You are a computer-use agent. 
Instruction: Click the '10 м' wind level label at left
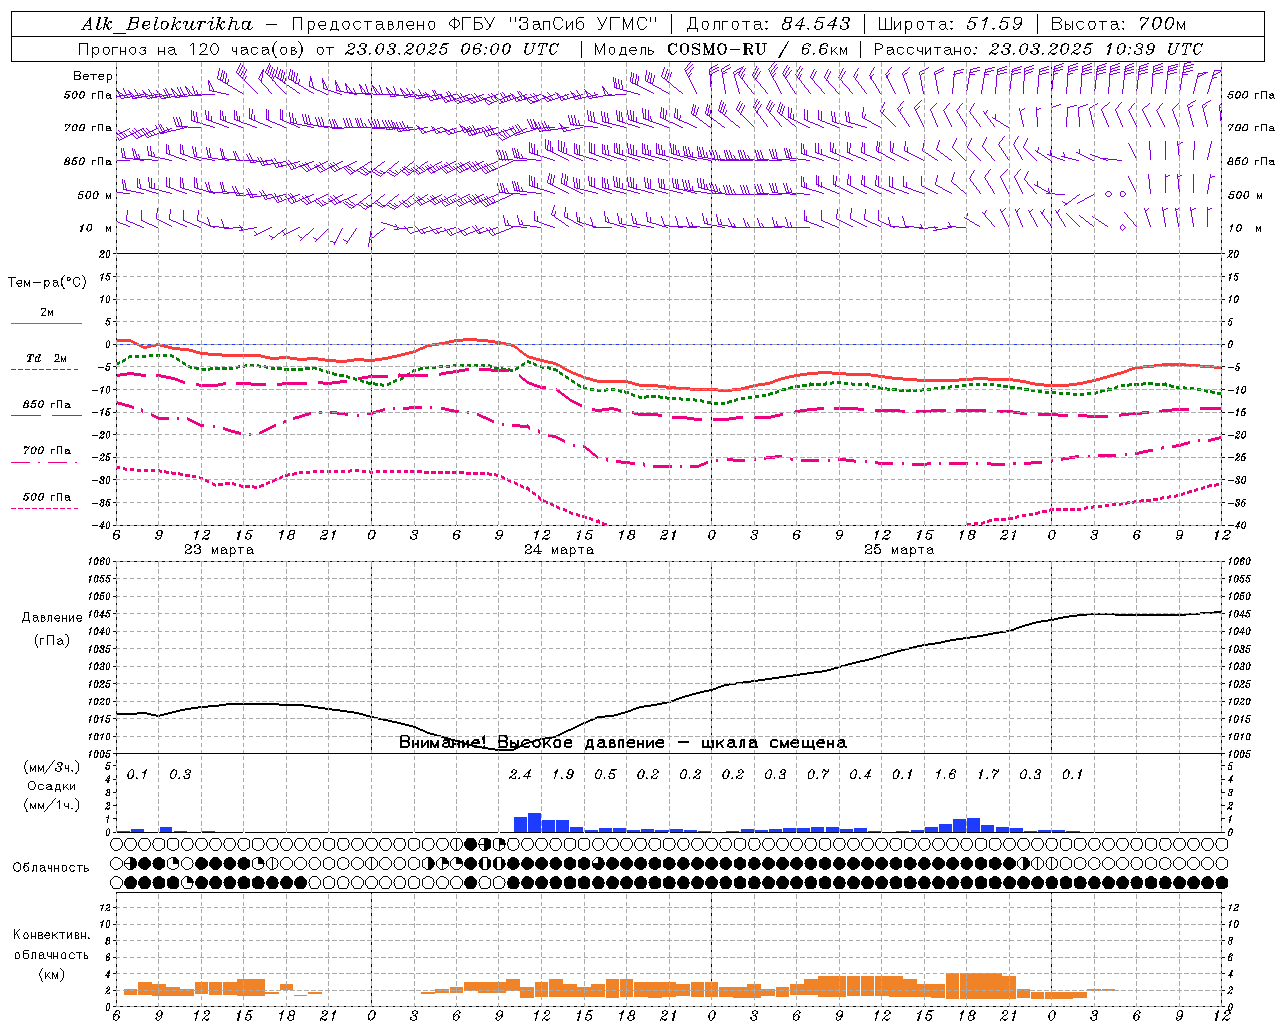(94, 228)
